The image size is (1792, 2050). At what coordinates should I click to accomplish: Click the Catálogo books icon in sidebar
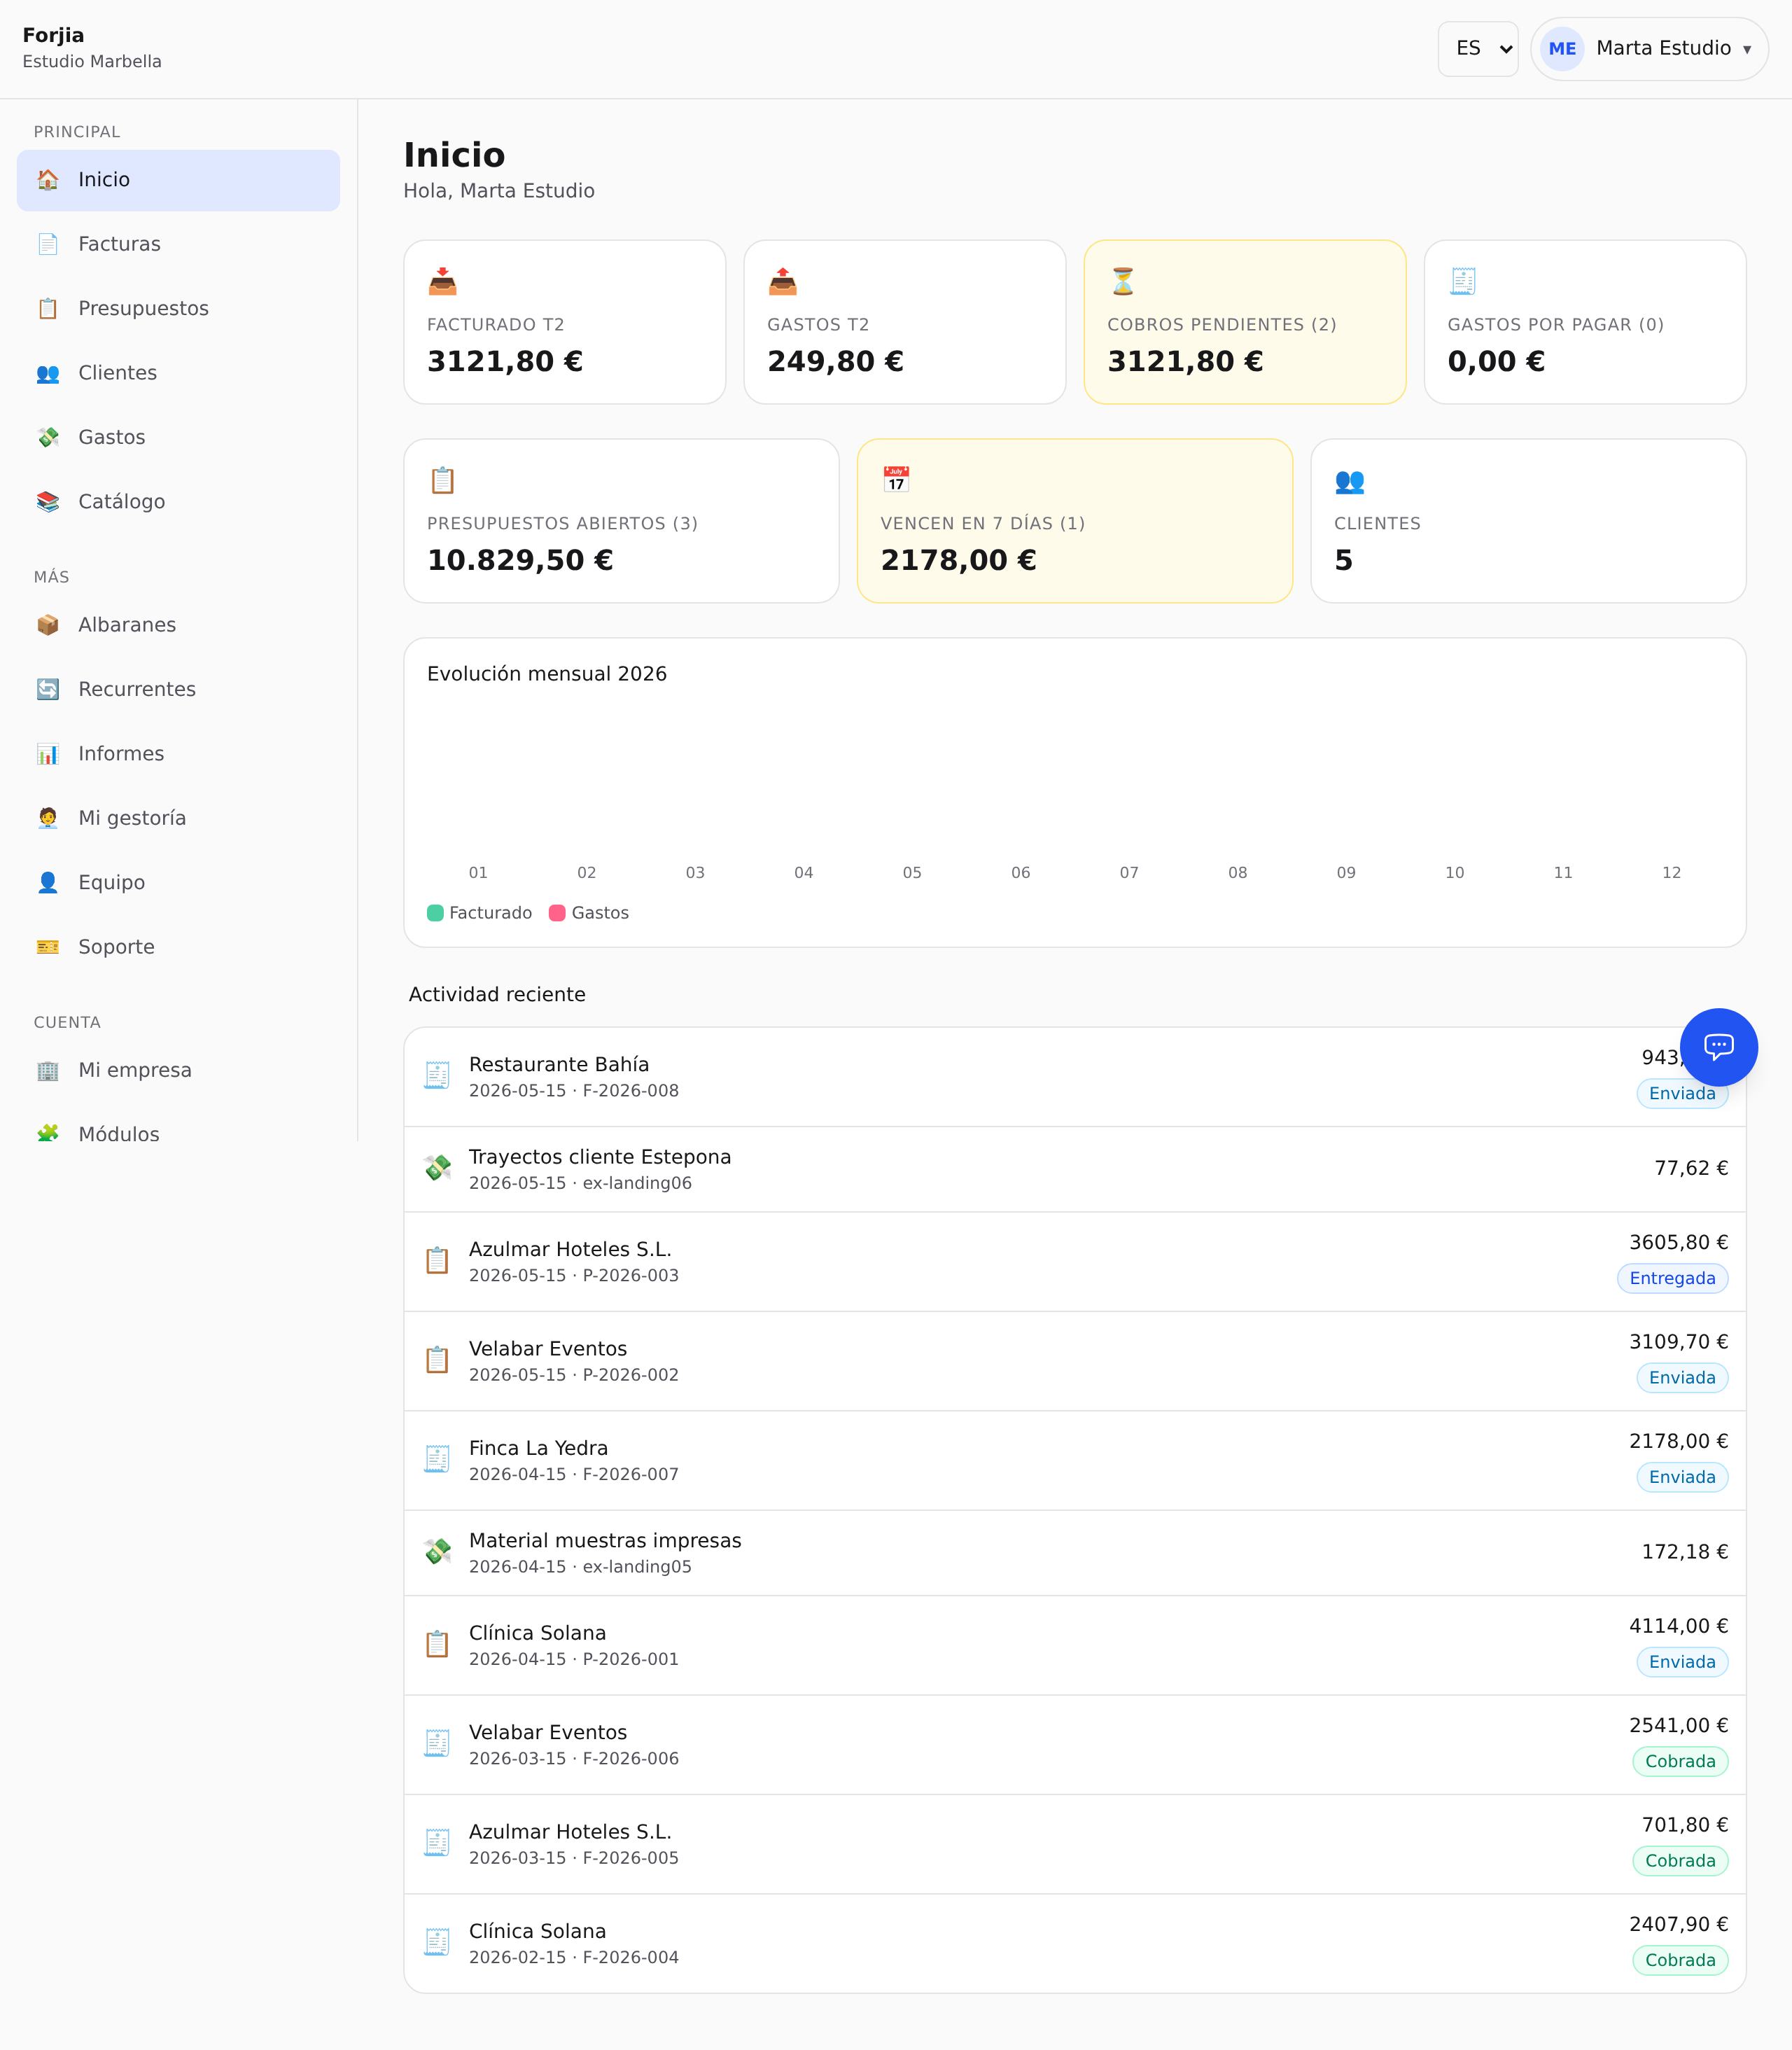47,502
